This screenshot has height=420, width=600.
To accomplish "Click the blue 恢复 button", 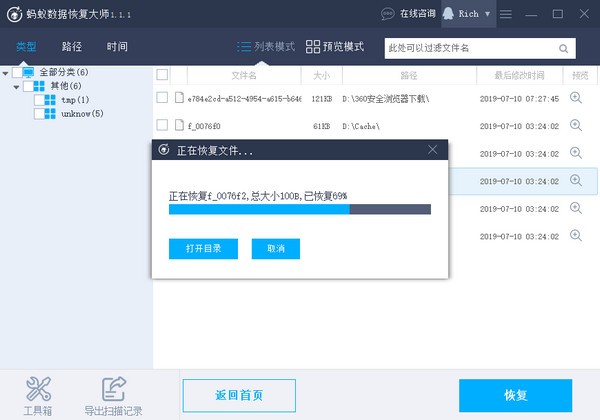I will 515,396.
